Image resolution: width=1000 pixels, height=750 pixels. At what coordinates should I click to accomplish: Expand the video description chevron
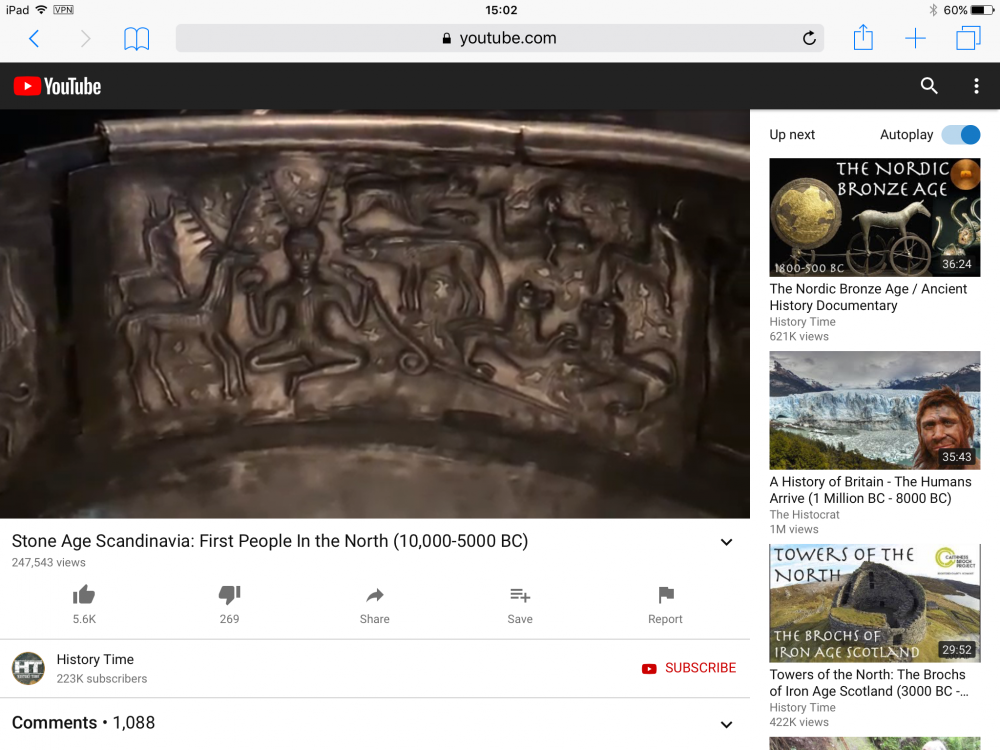(726, 542)
